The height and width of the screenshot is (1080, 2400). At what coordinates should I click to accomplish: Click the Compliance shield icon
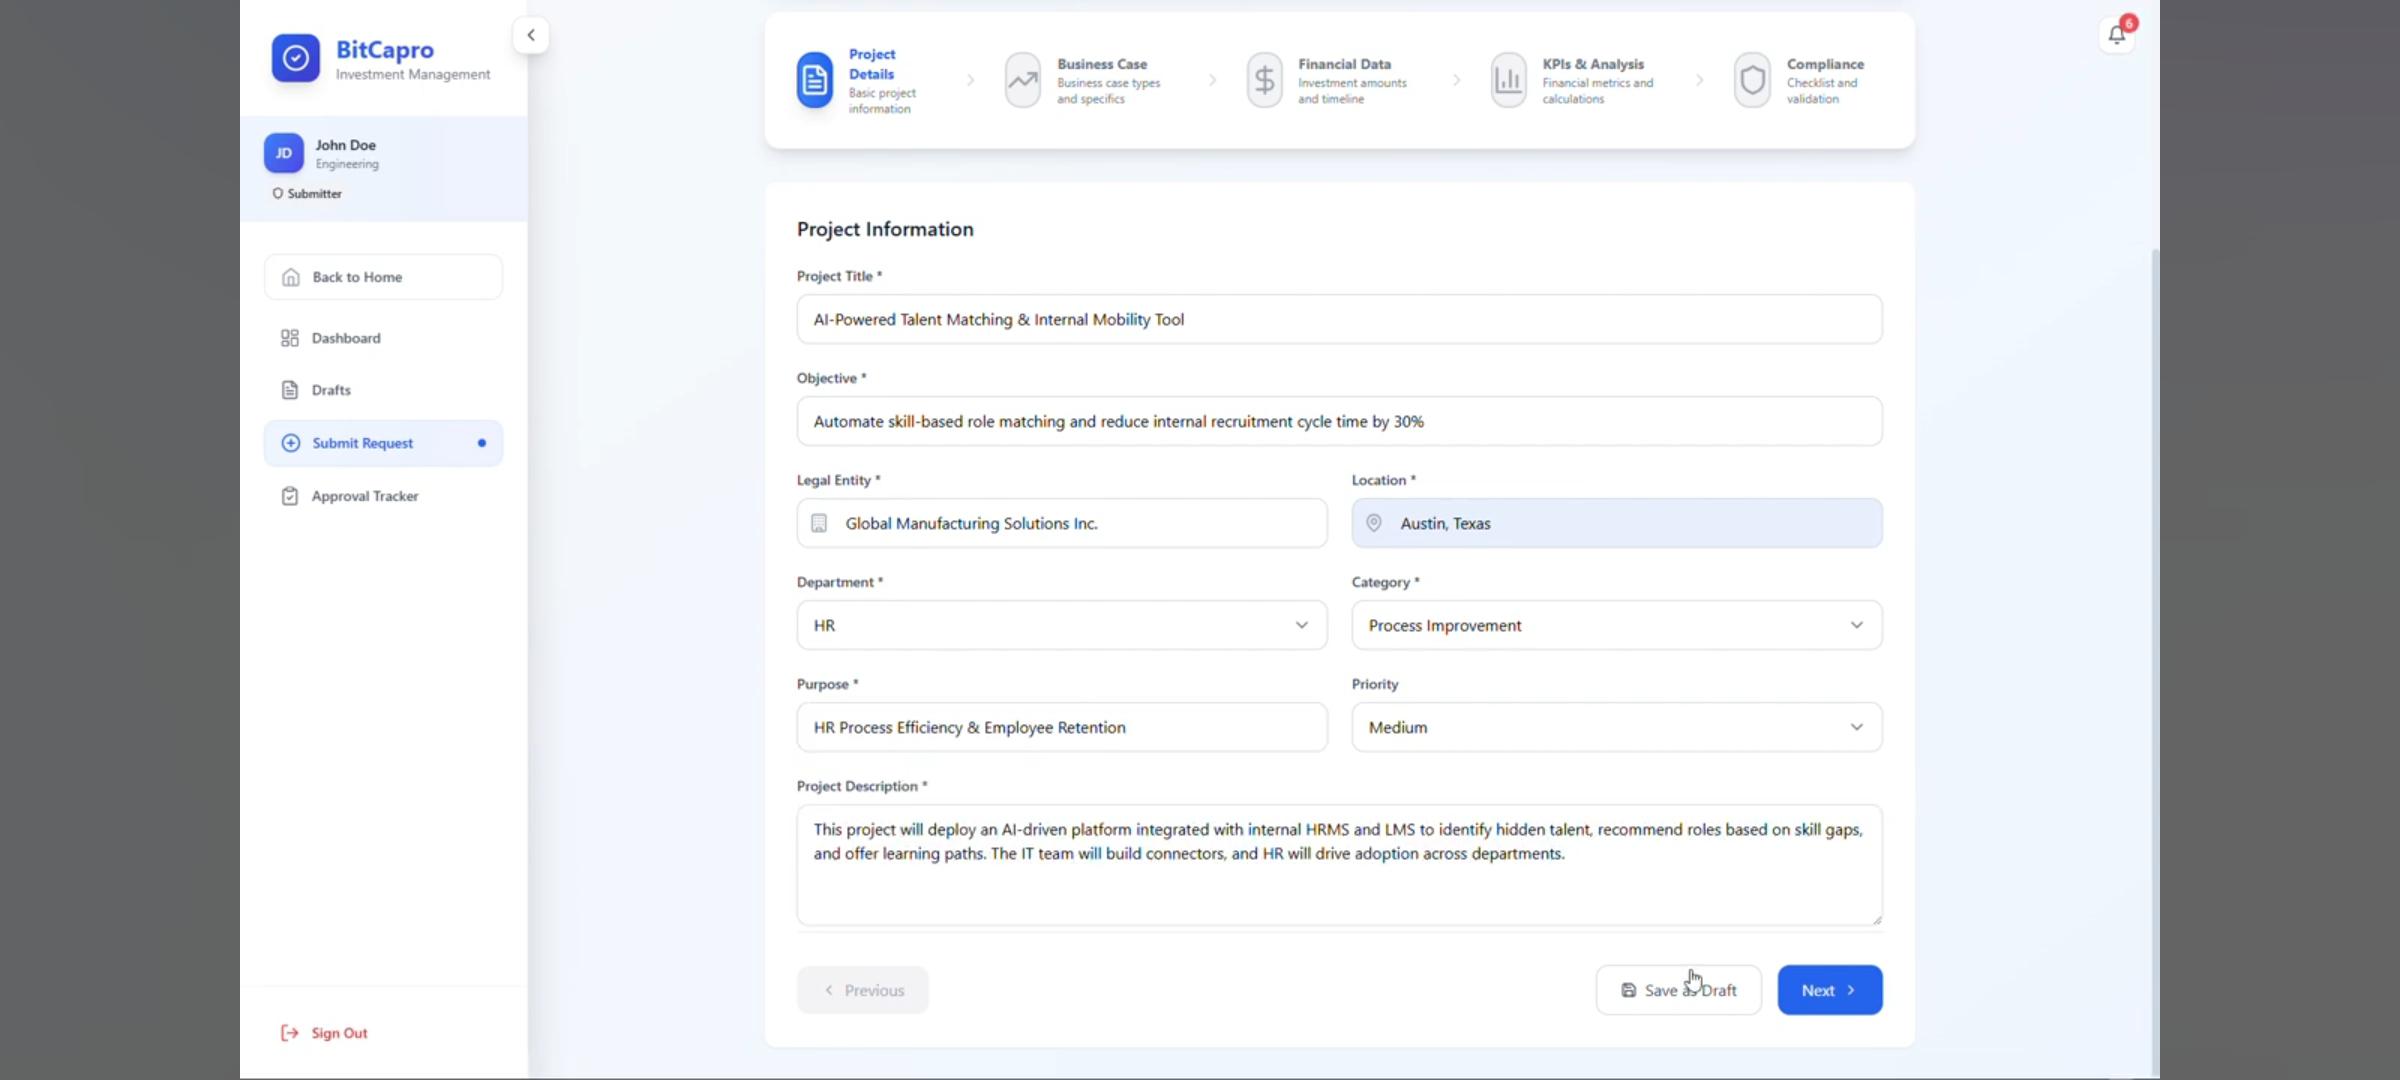[x=1752, y=80]
